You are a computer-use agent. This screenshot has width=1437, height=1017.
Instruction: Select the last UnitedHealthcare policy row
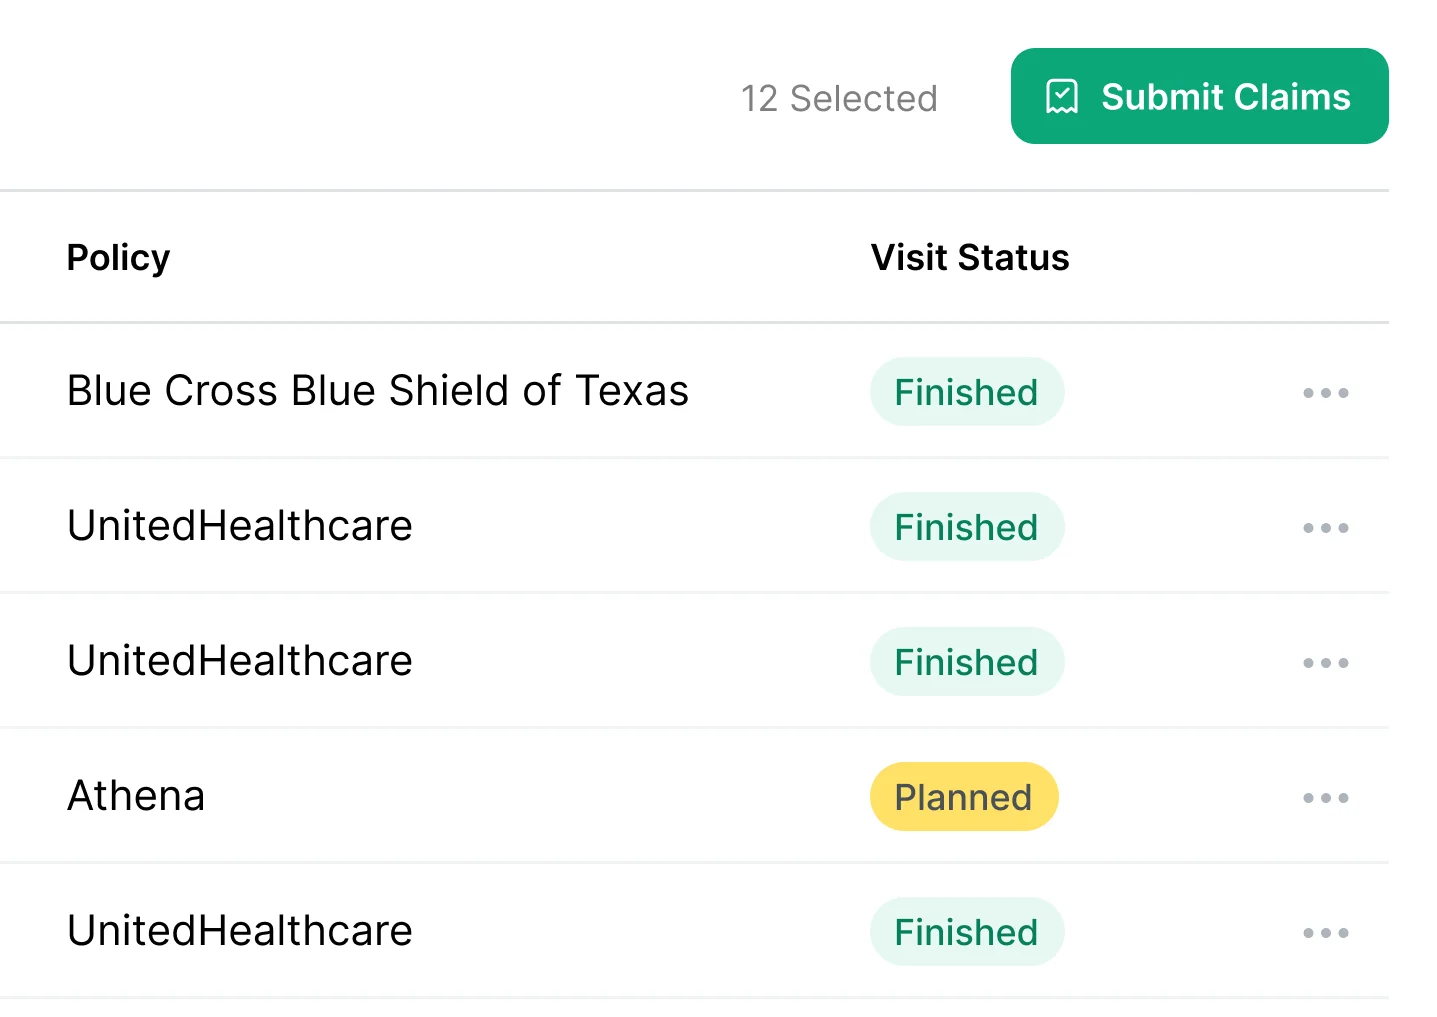click(239, 931)
